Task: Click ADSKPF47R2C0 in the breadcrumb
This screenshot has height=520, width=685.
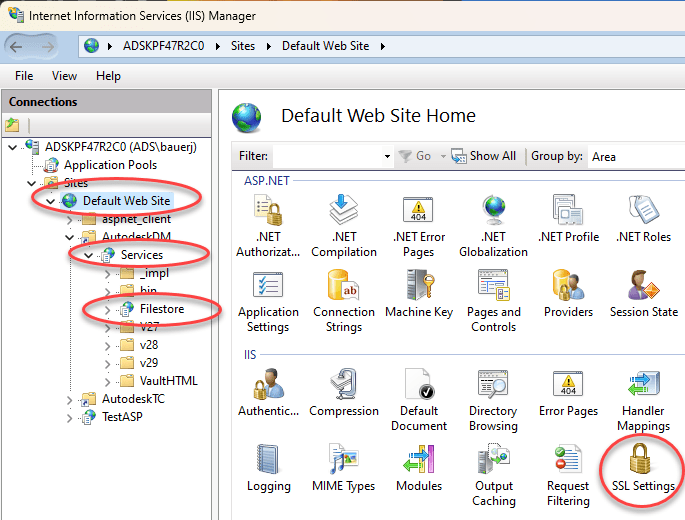Action: click(163, 46)
